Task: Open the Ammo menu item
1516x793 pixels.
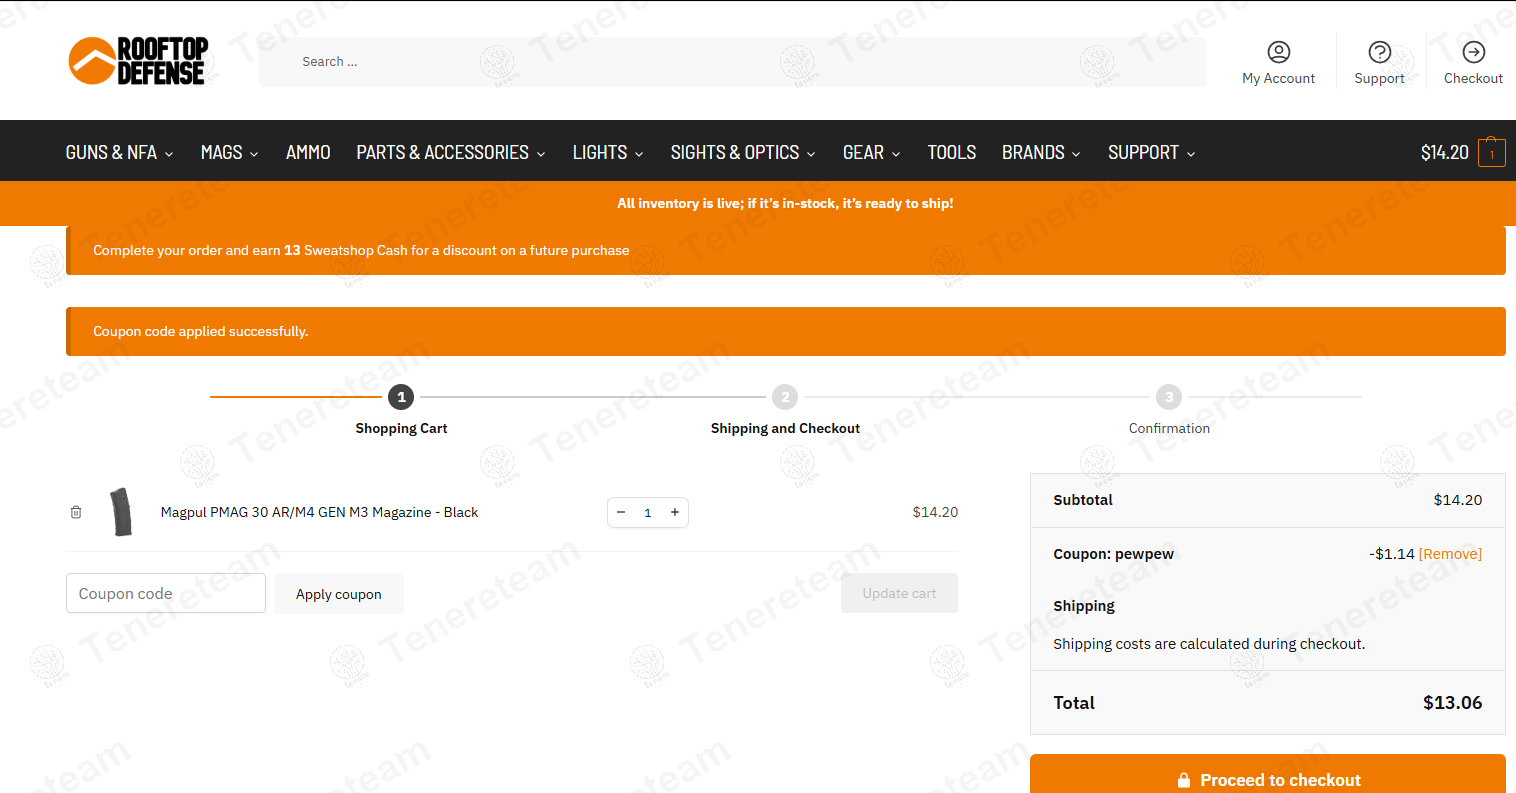Action: coord(308,152)
